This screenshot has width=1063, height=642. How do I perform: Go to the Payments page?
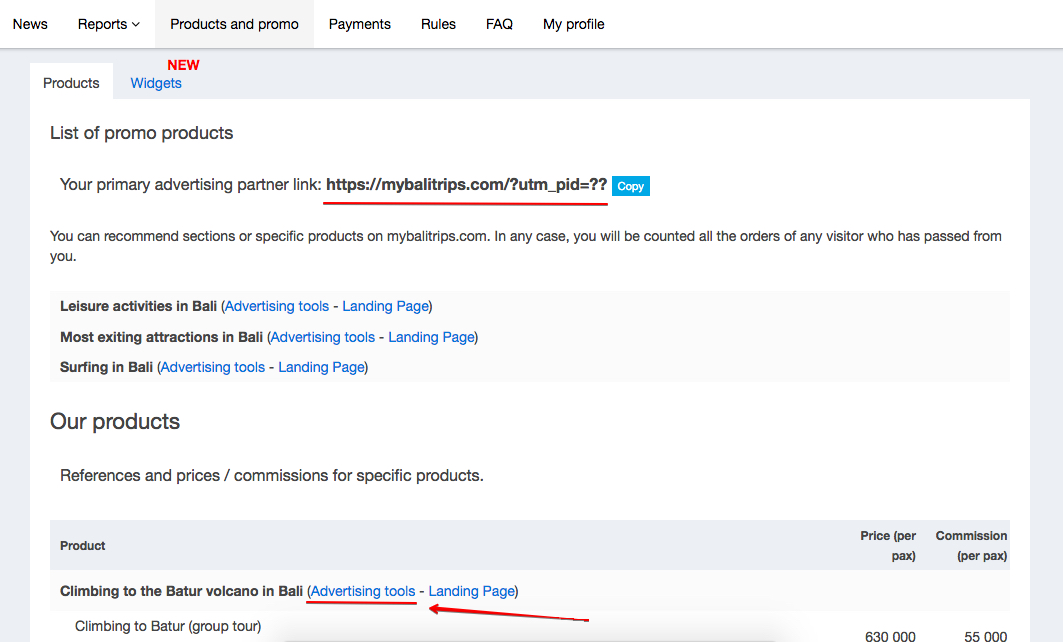[x=359, y=24]
